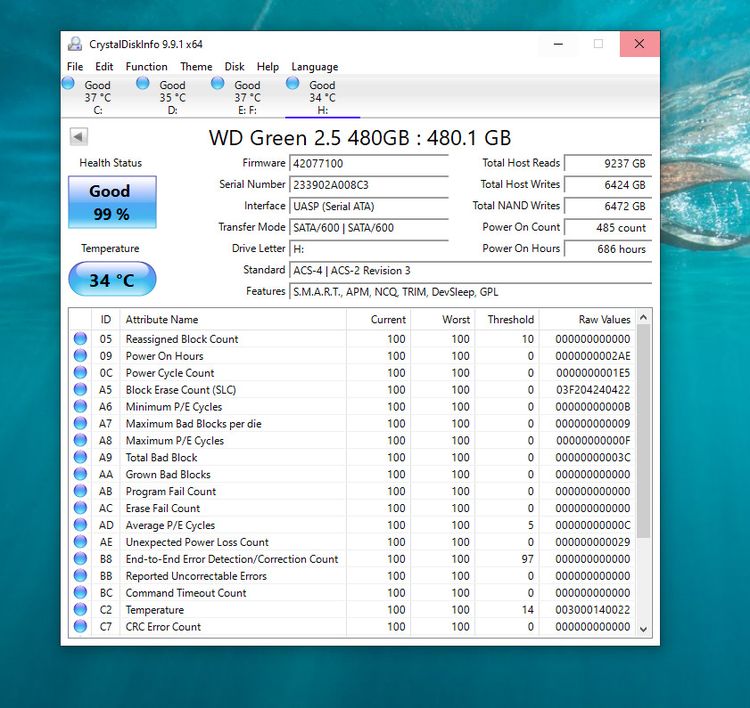The height and width of the screenshot is (708, 750).
Task: Click the Power On Count value 485 count
Action: pos(607,227)
